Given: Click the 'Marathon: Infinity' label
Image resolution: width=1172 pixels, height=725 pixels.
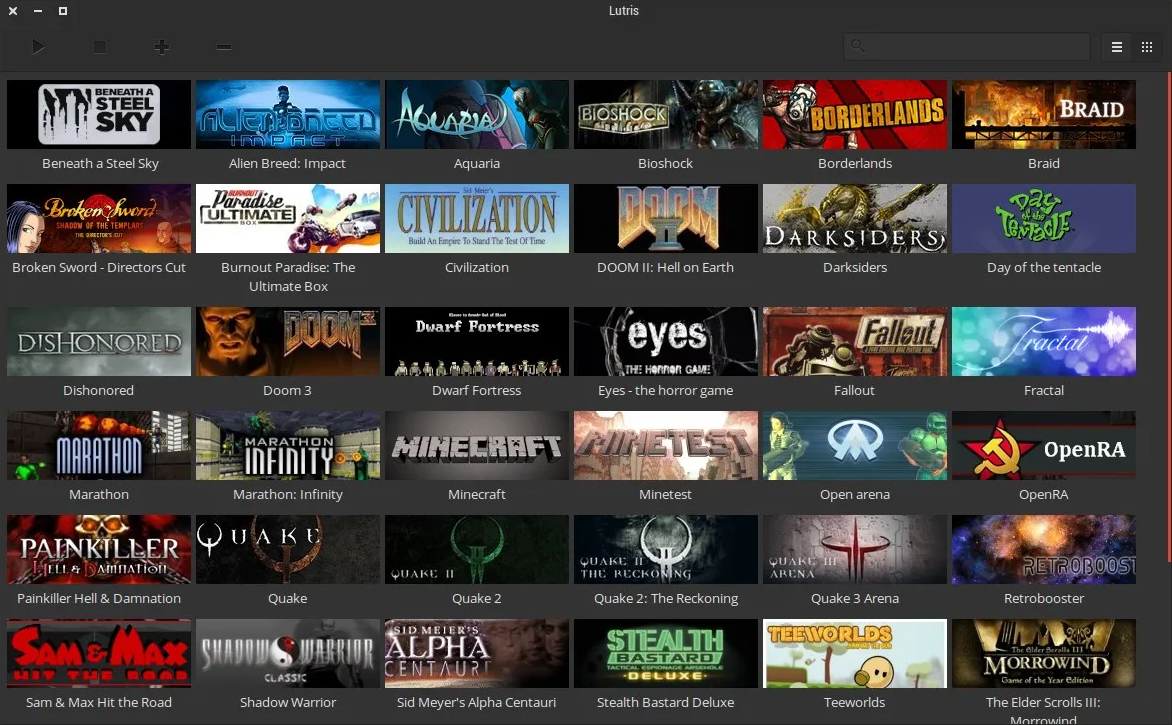Looking at the screenshot, I should (x=288, y=494).
